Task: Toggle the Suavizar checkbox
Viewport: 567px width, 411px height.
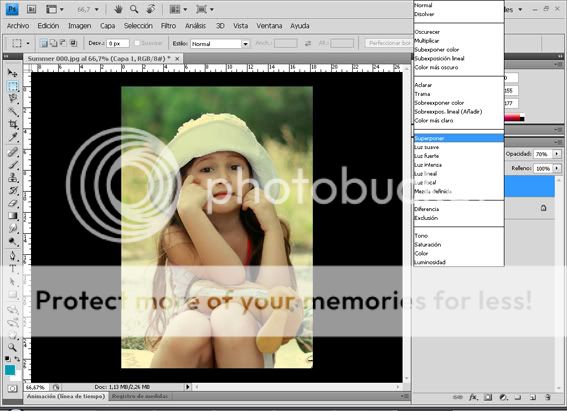Action: coord(137,43)
